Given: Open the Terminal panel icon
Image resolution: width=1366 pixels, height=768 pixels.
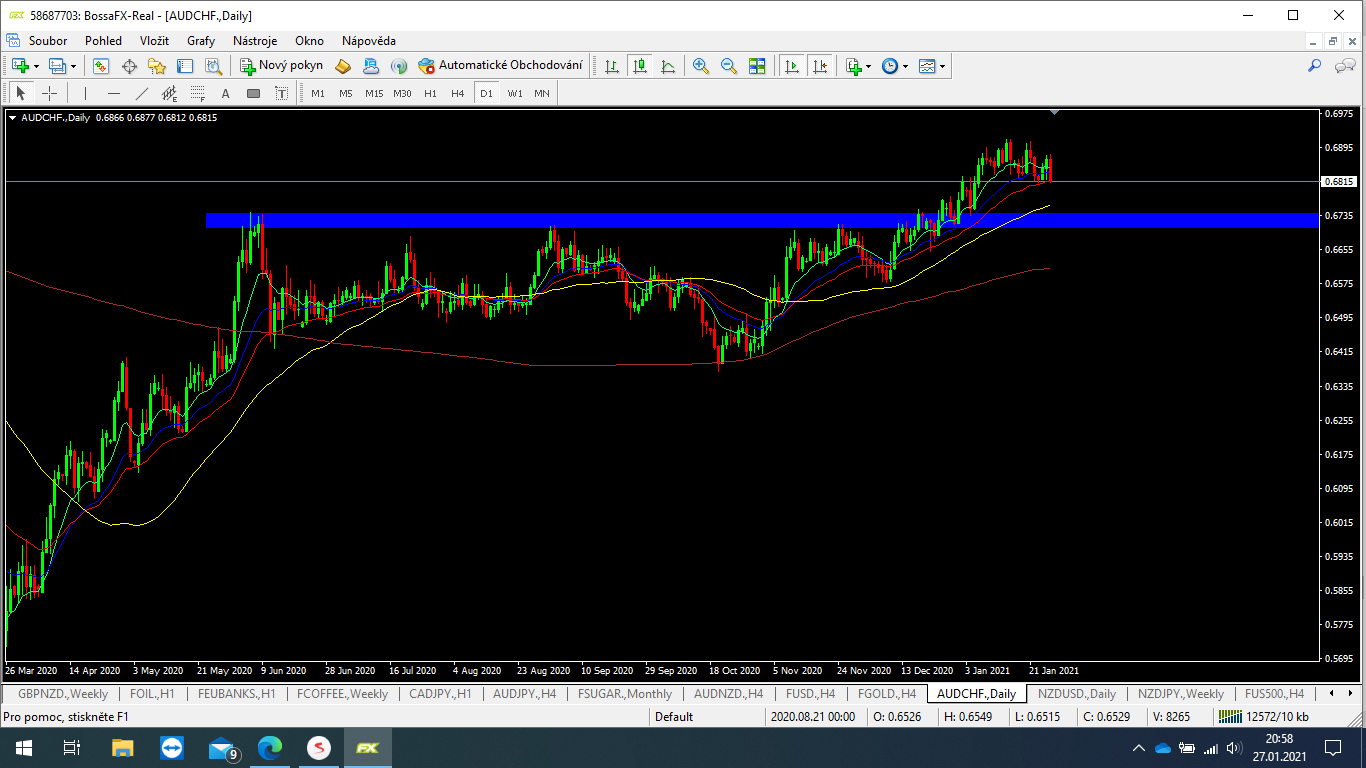Looking at the screenshot, I should tap(185, 66).
